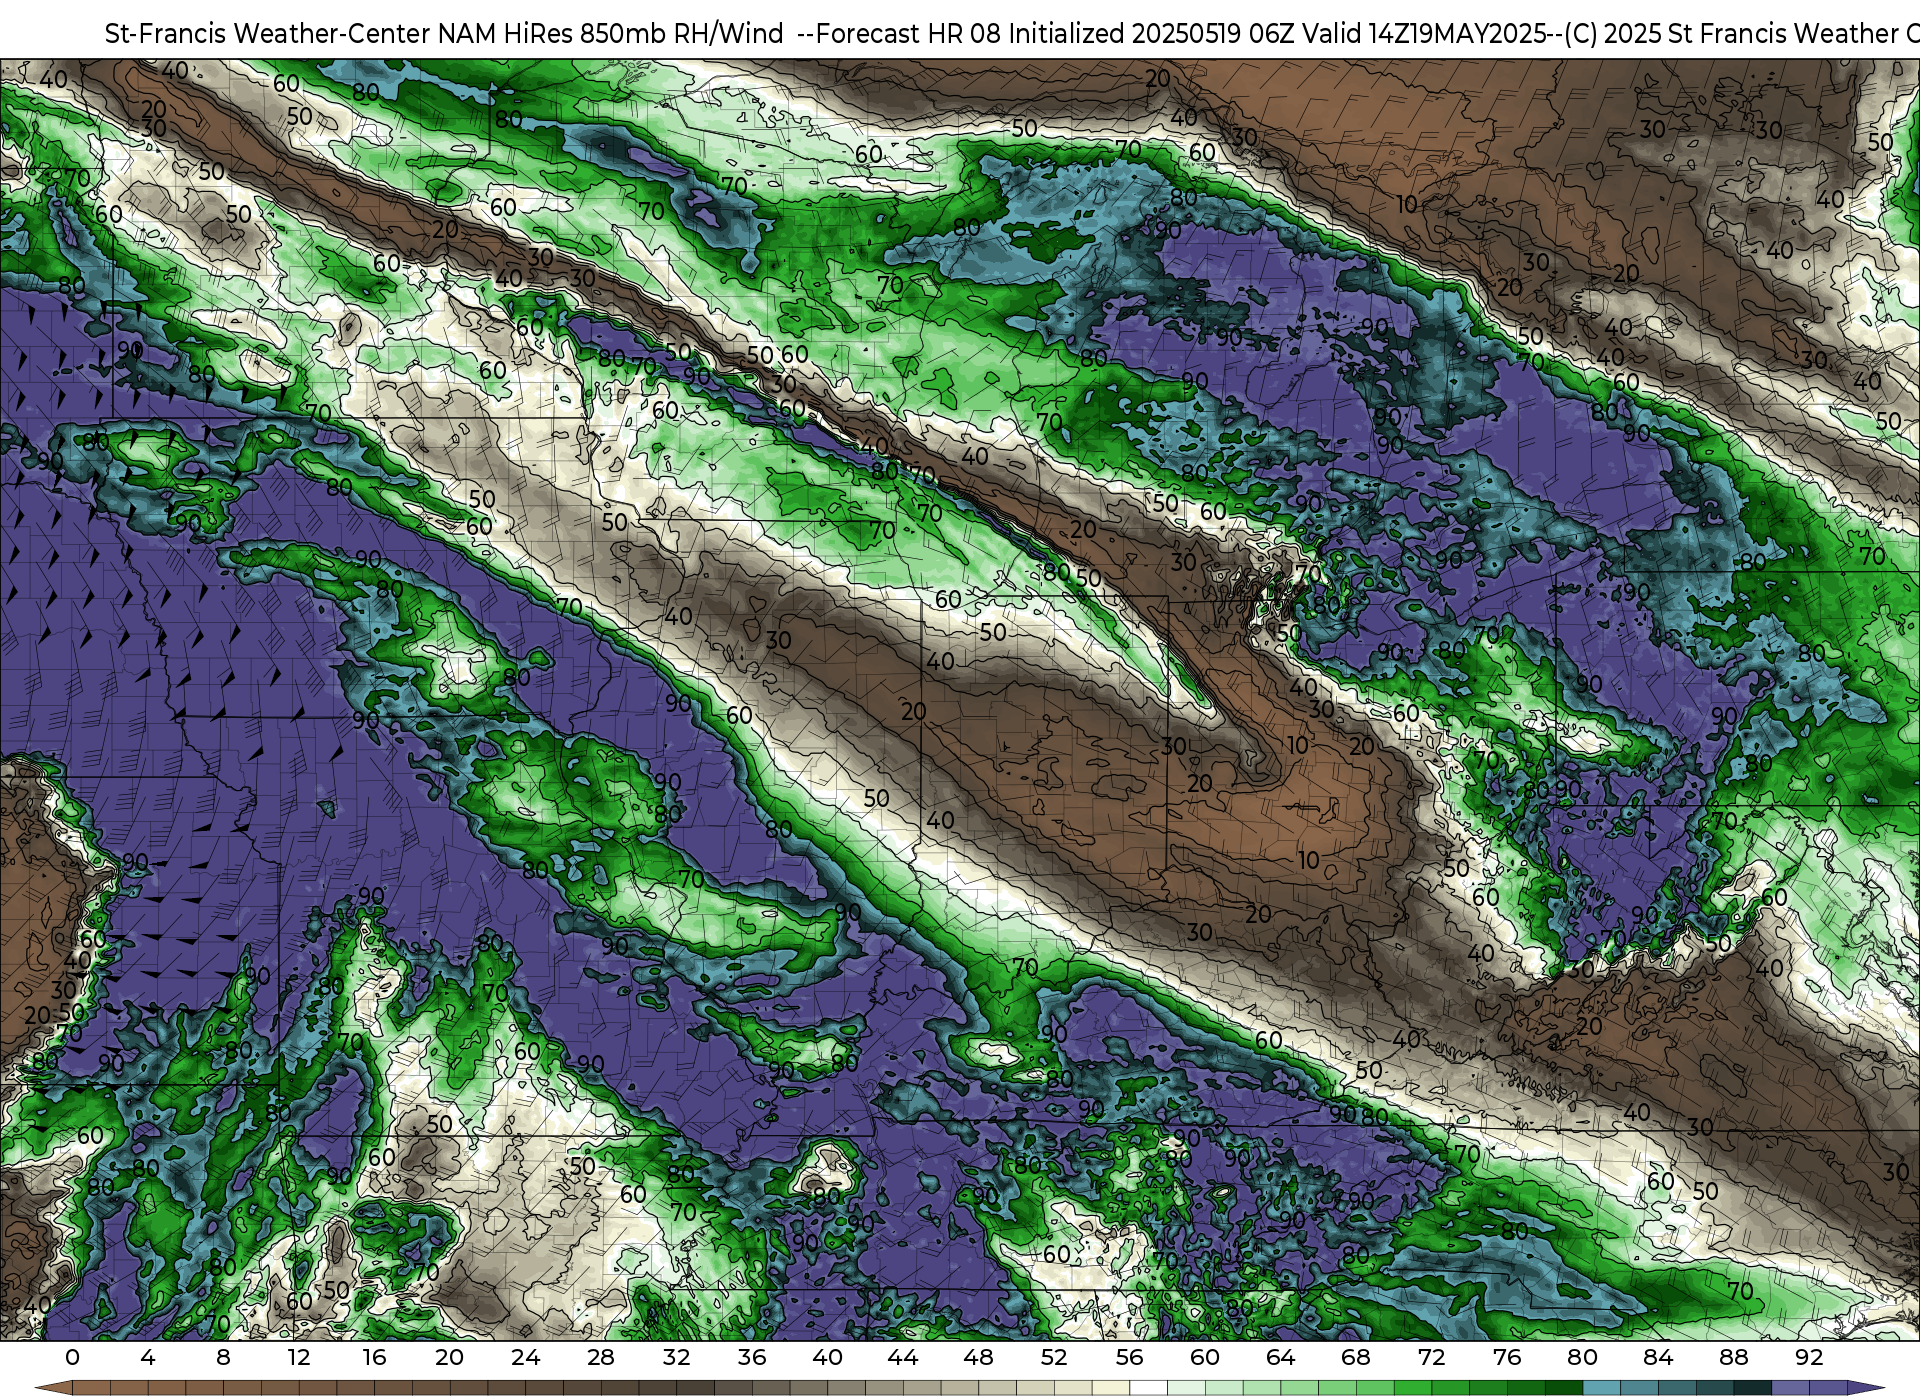Click the color bar label '4'

point(148,1357)
